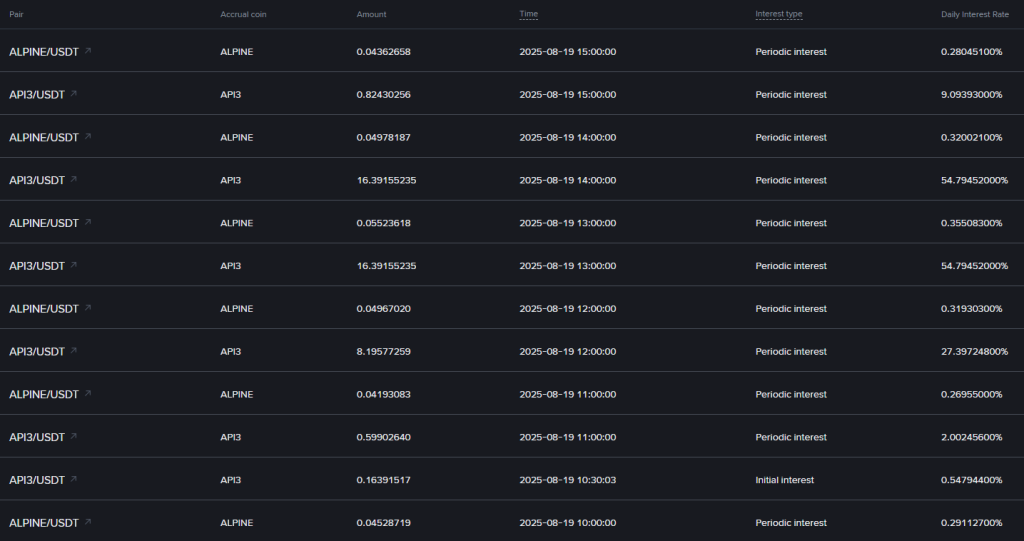Click the Pair column header
1024x541 pixels.
pyautogui.click(x=16, y=14)
